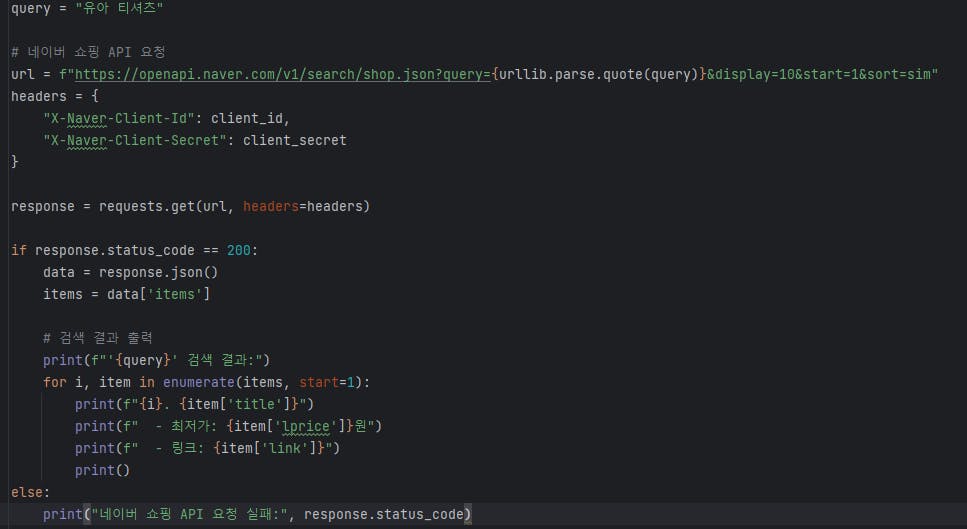Click the "X-Naver-Client-Id" header key
This screenshot has height=529, width=967.
pos(119,118)
